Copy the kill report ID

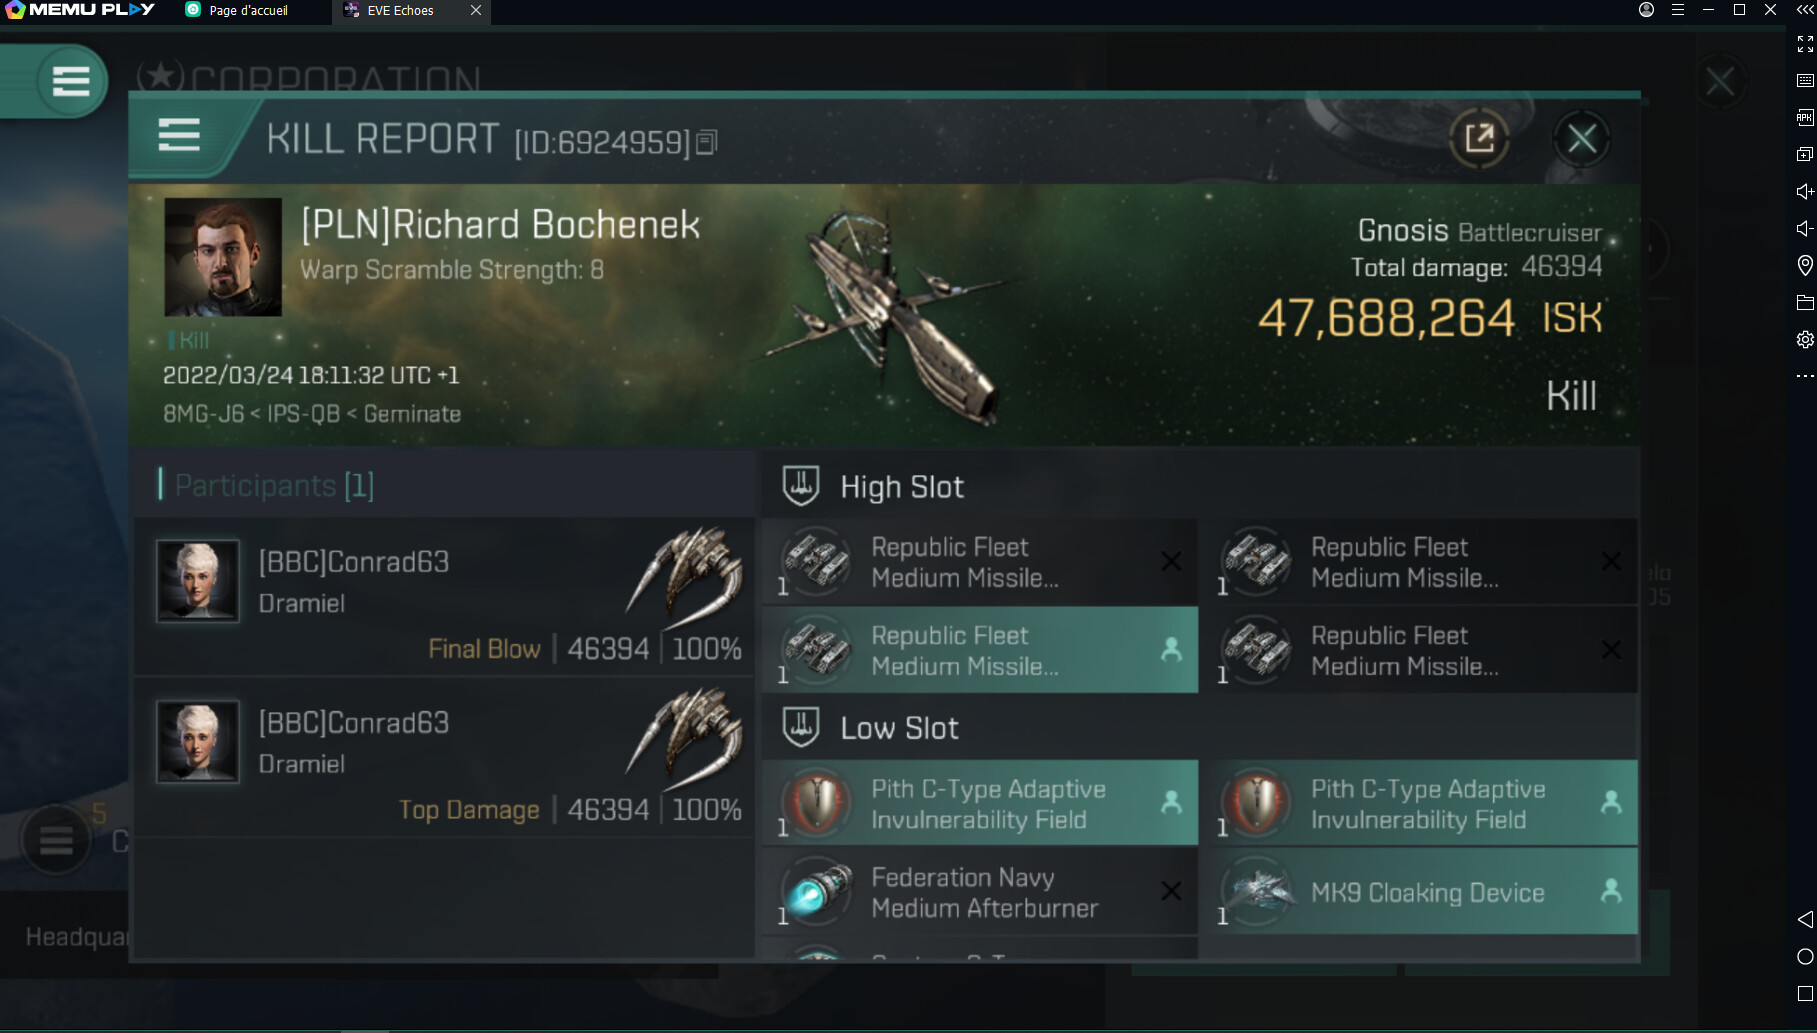pos(706,143)
